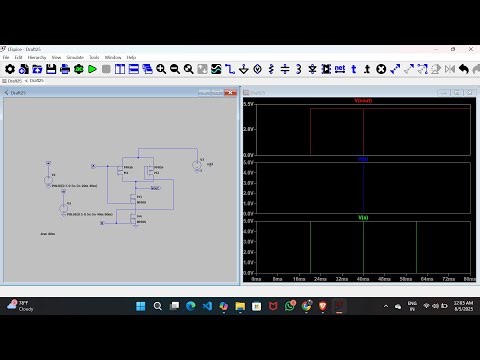Select the net label tool

pyautogui.click(x=340, y=69)
